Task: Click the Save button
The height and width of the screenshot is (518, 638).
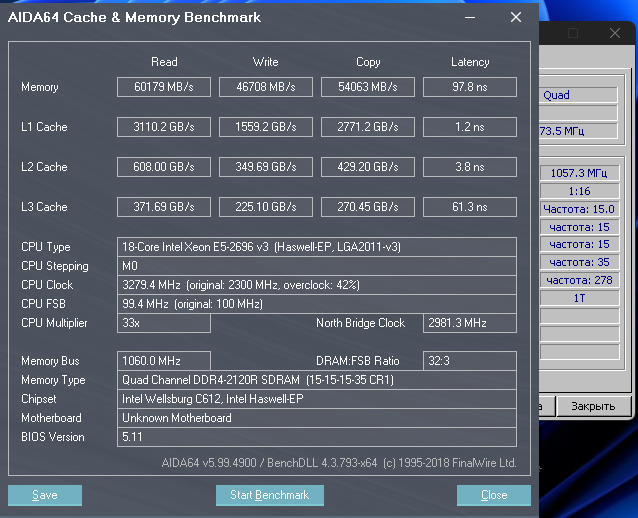Action: tap(45, 495)
